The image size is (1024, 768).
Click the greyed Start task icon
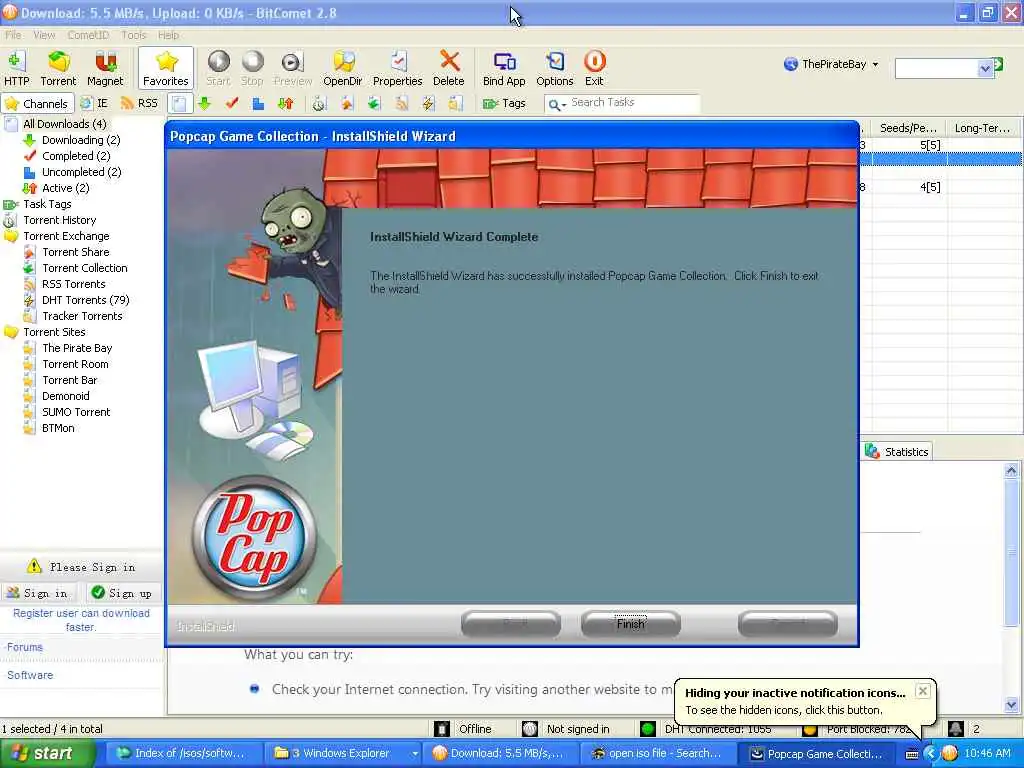click(x=218, y=68)
